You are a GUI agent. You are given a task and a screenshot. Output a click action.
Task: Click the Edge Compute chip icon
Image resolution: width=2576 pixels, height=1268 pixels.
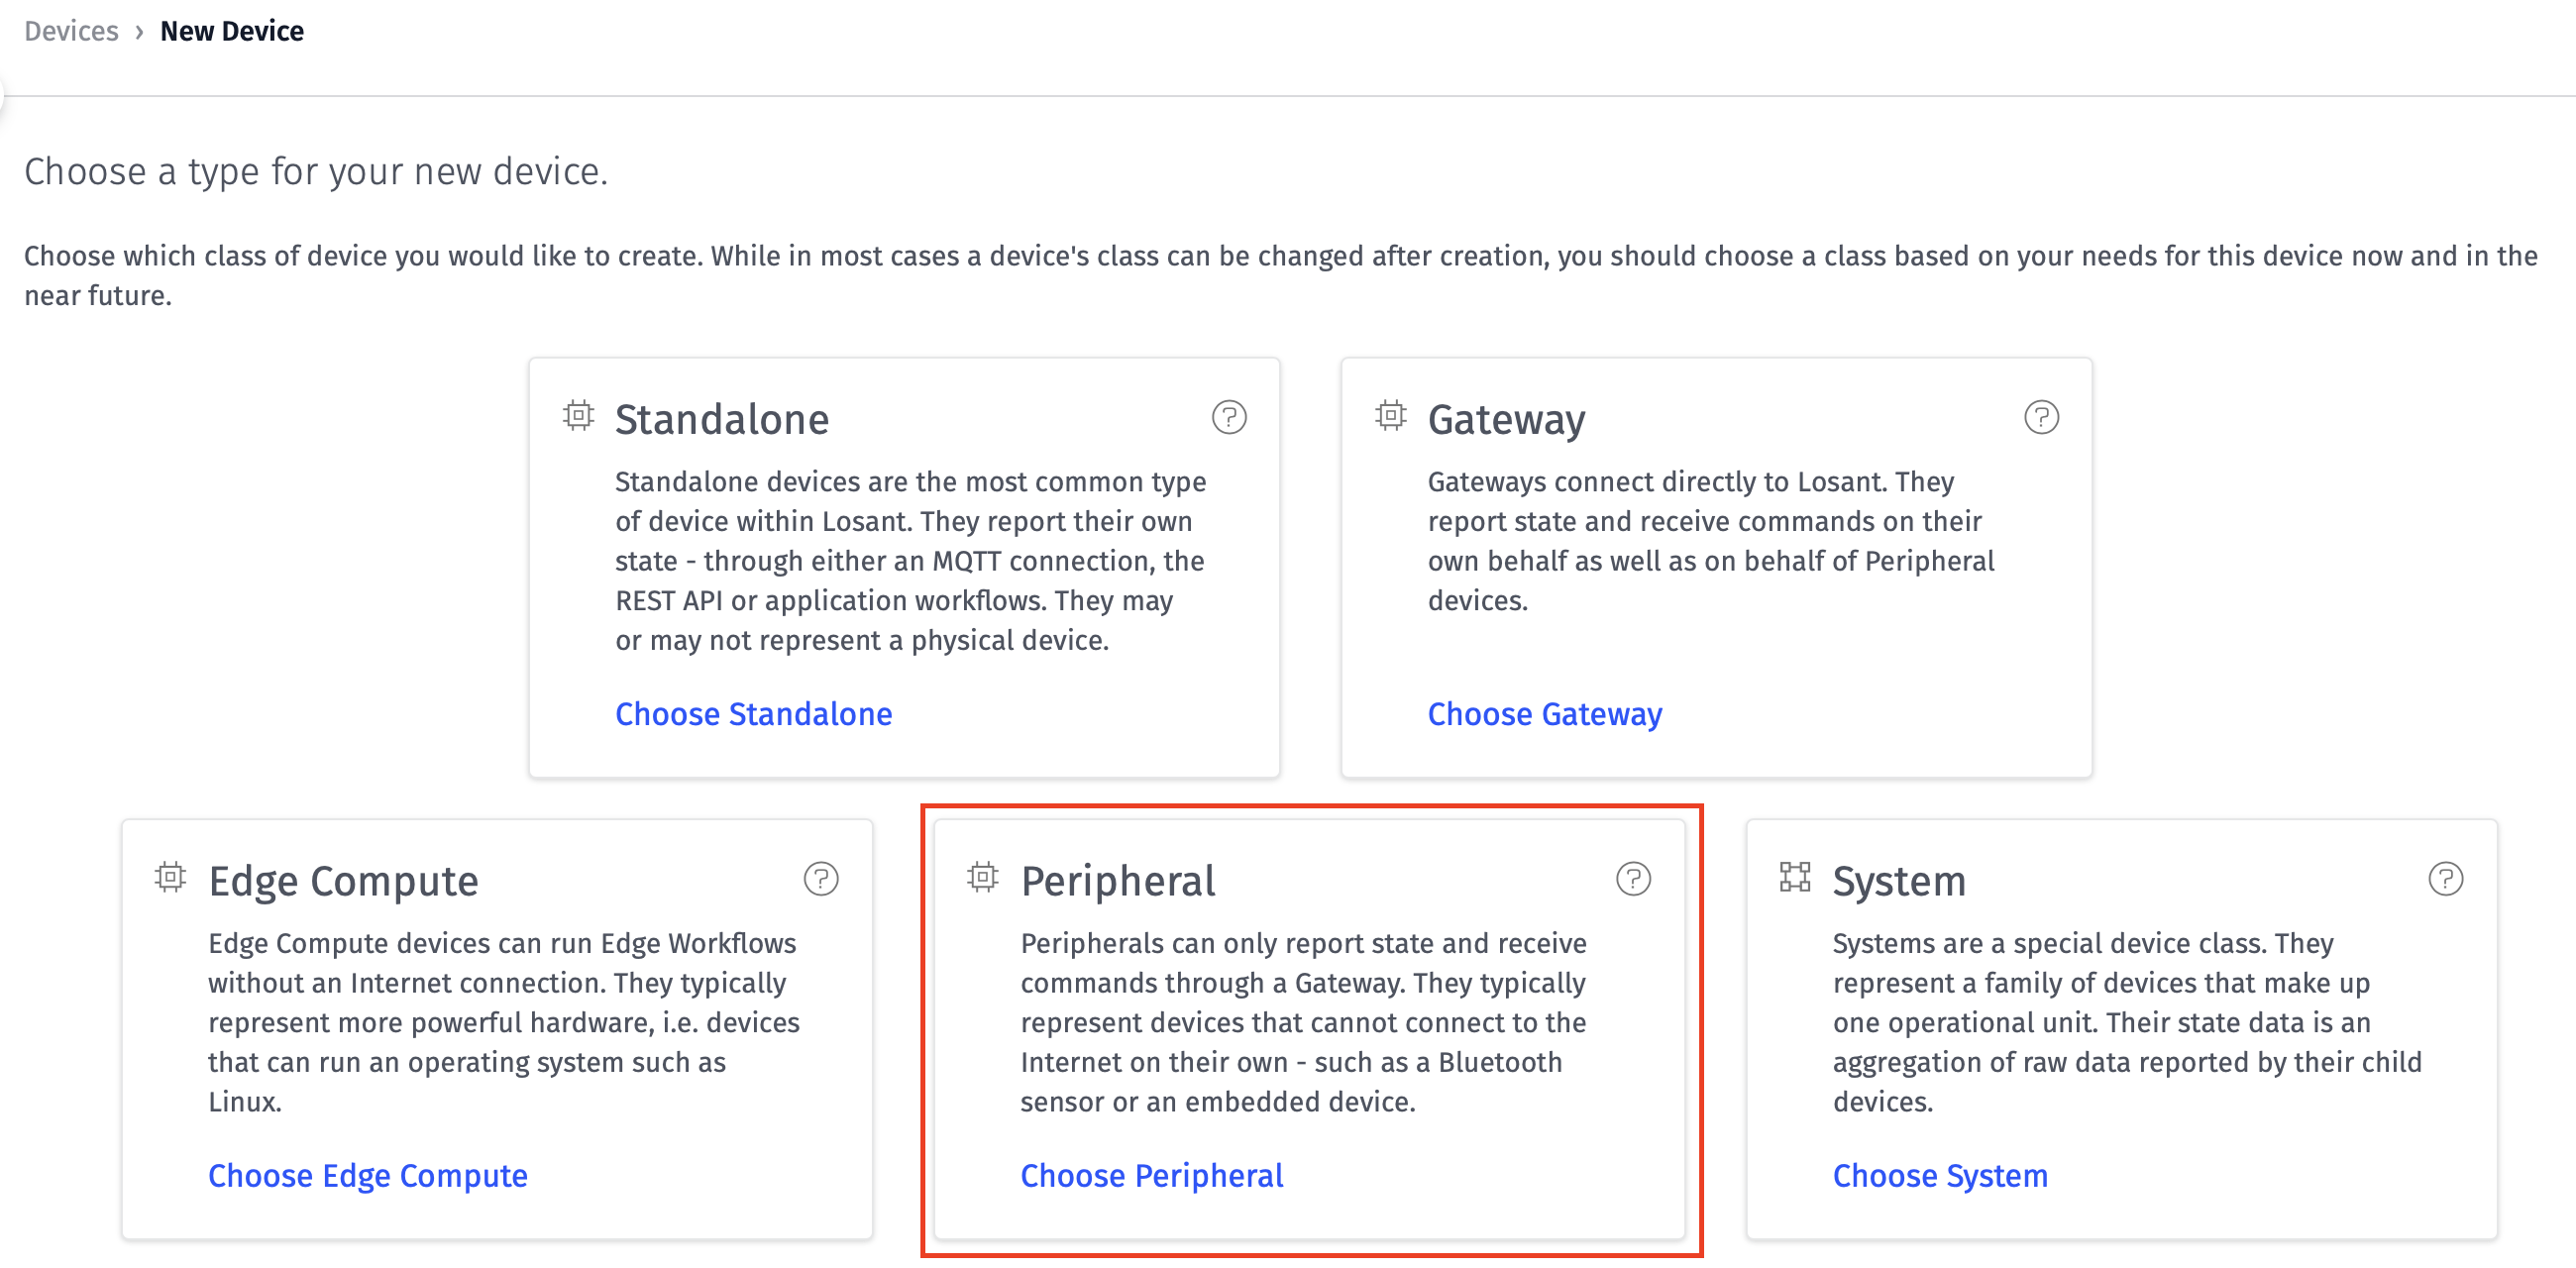[170, 877]
